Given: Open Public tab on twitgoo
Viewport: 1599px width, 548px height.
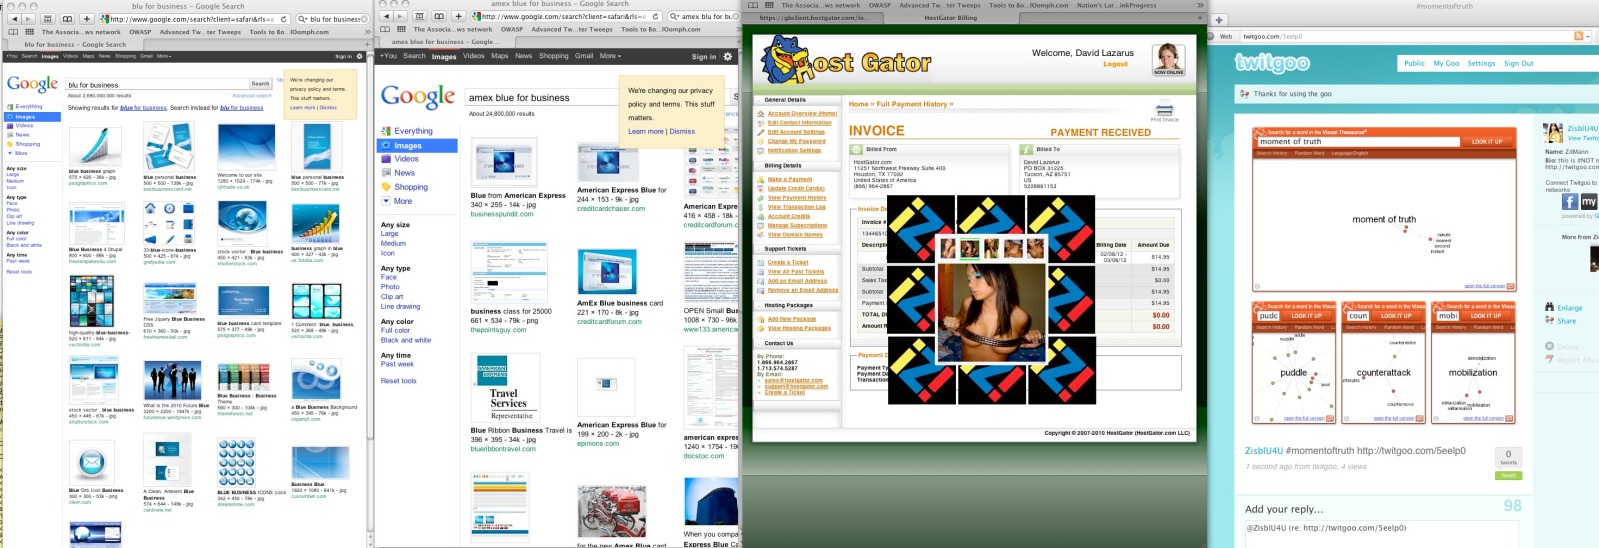Looking at the screenshot, I should click(1414, 63).
